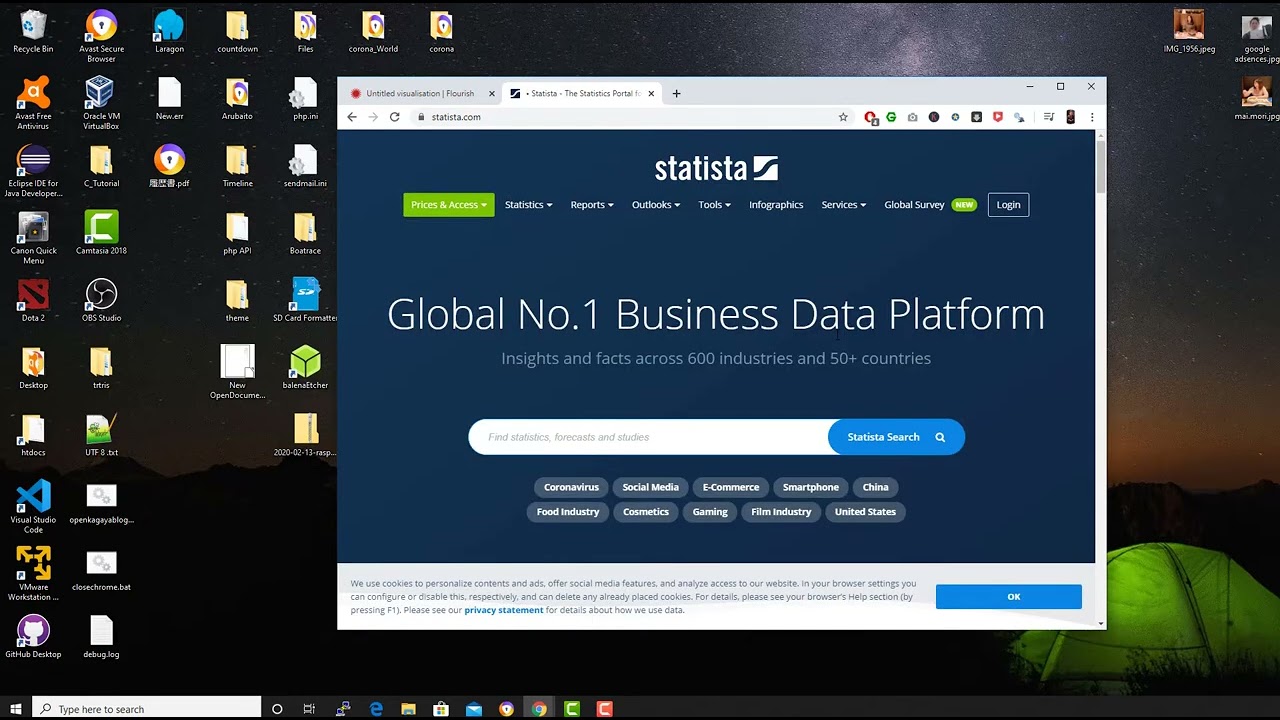Click the Windows taskbar search box
The image size is (1280, 720).
[x=147, y=709]
